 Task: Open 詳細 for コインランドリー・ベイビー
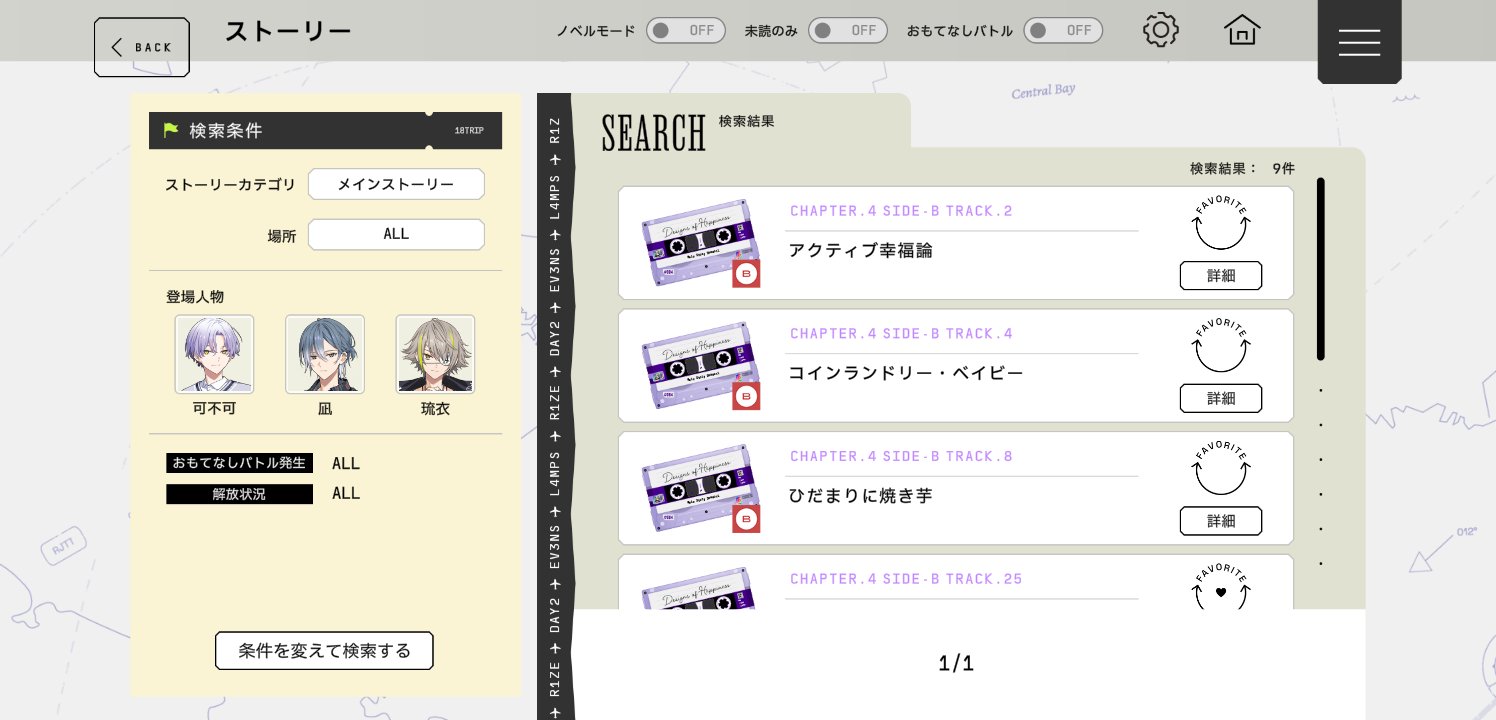coord(1221,398)
